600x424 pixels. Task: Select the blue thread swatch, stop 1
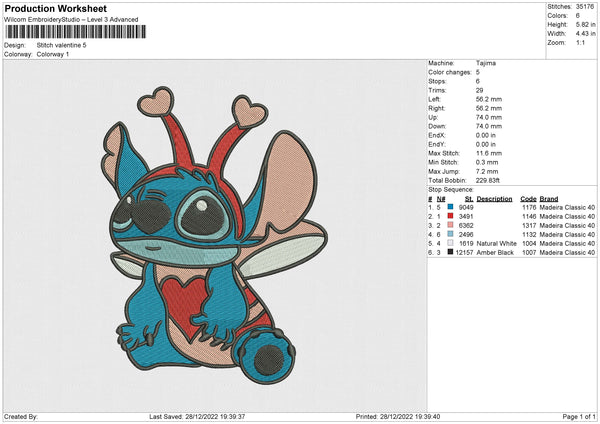[x=452, y=207]
